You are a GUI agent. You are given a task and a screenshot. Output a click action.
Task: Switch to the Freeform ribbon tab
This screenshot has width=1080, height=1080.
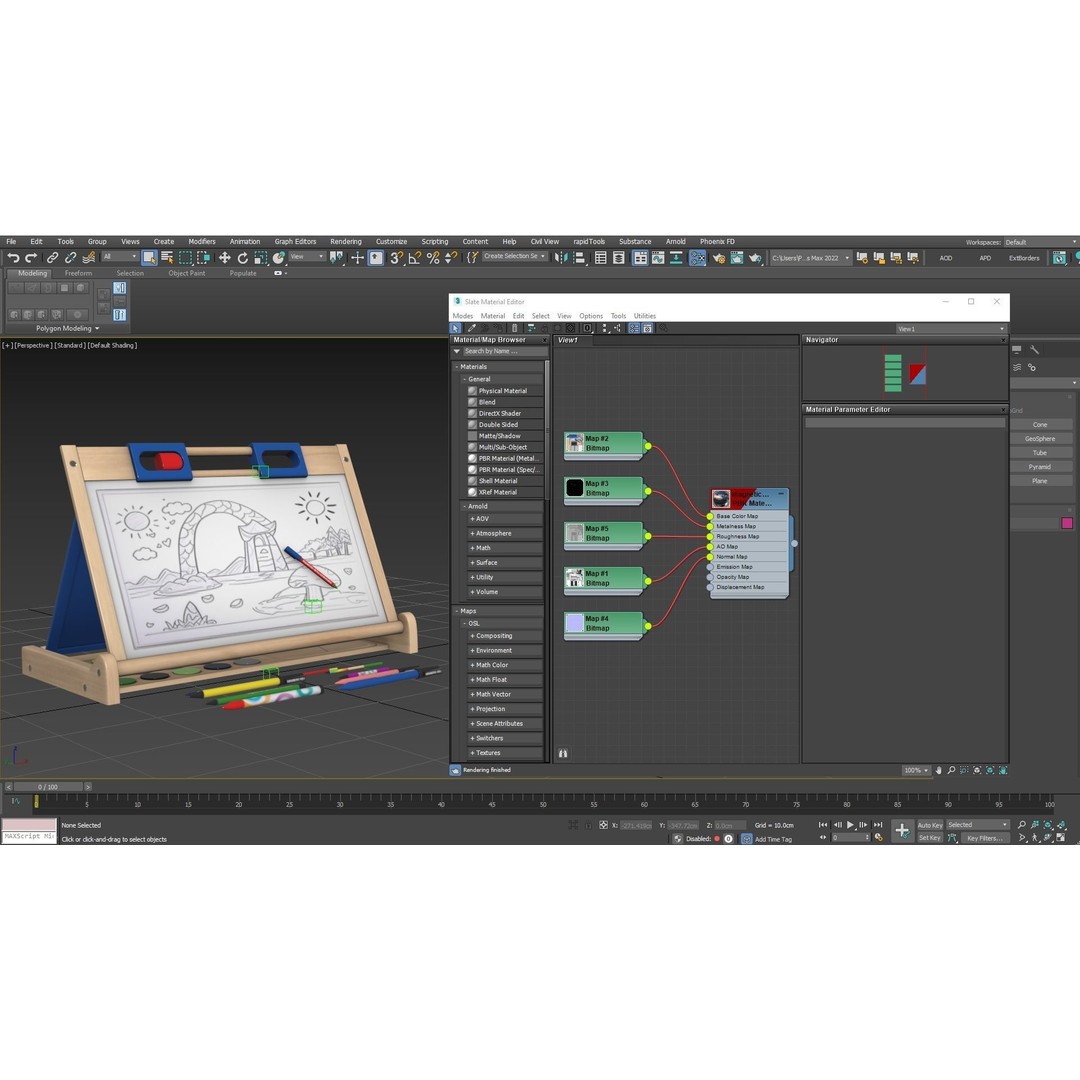(79, 273)
